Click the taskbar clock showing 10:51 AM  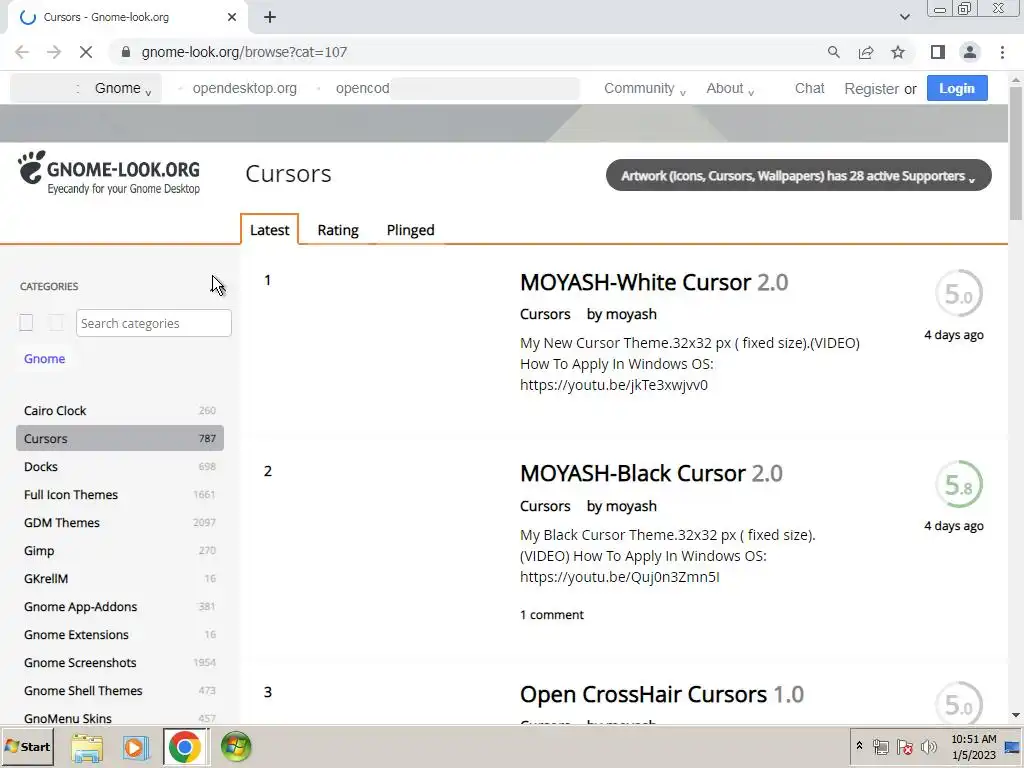point(974,746)
